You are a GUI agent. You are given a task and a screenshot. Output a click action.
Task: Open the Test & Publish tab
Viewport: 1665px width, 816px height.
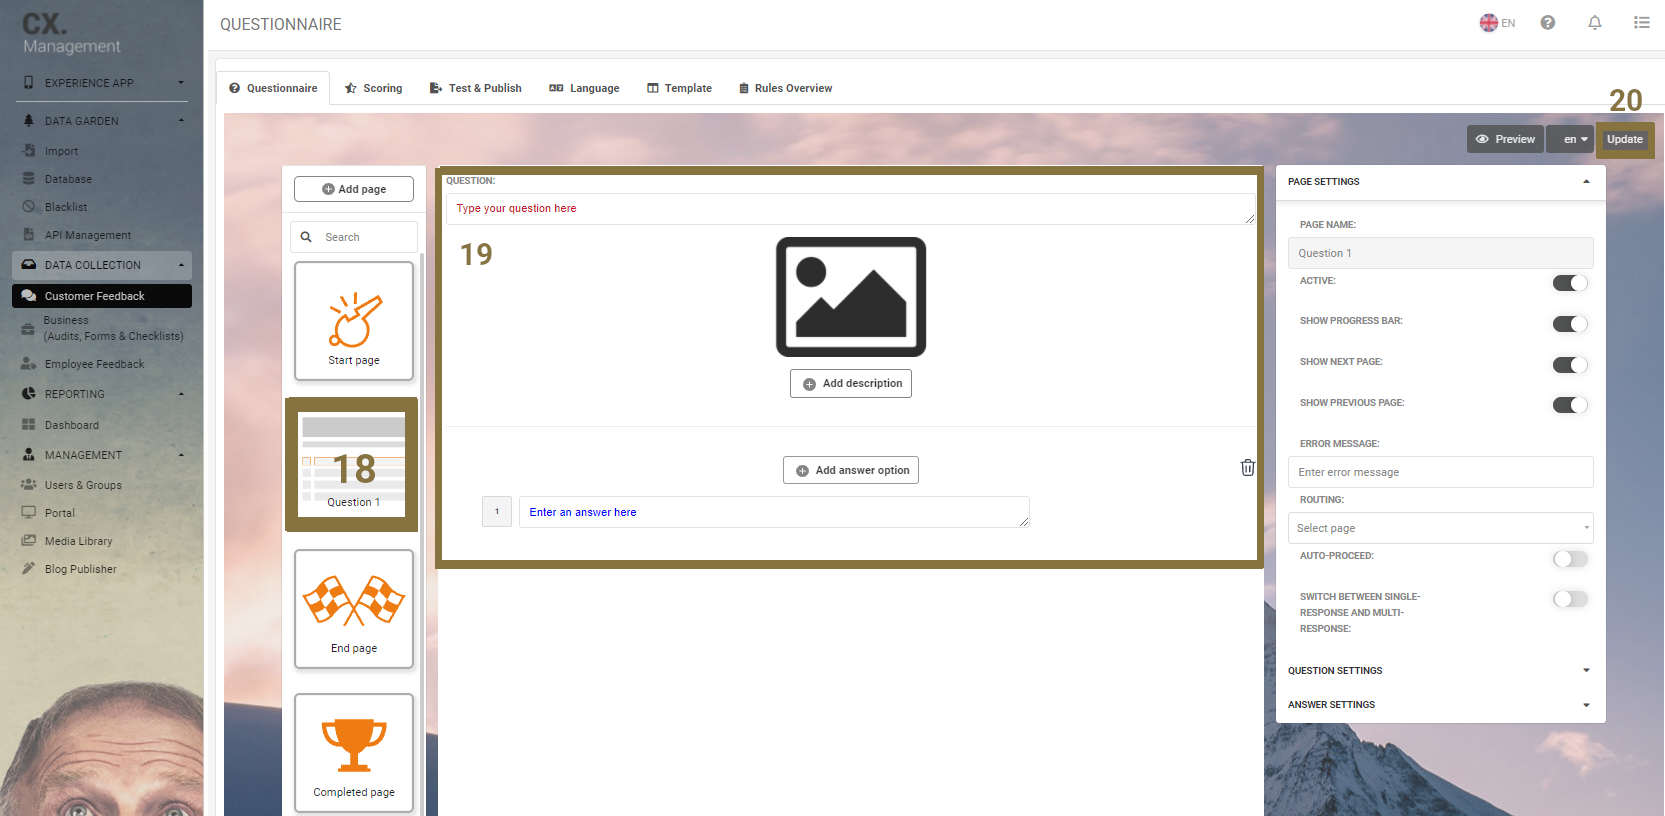point(475,88)
